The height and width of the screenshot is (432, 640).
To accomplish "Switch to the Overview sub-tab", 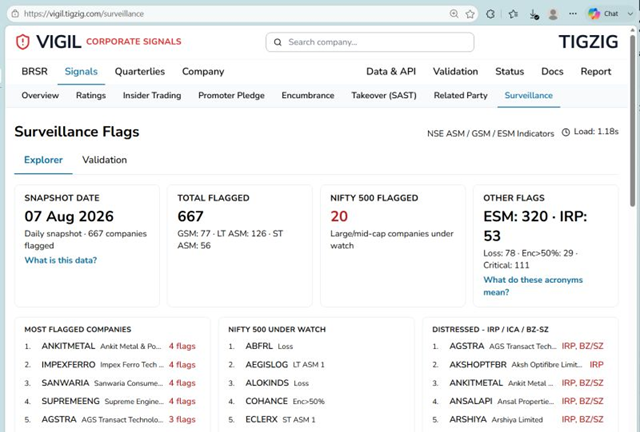I will tap(40, 96).
